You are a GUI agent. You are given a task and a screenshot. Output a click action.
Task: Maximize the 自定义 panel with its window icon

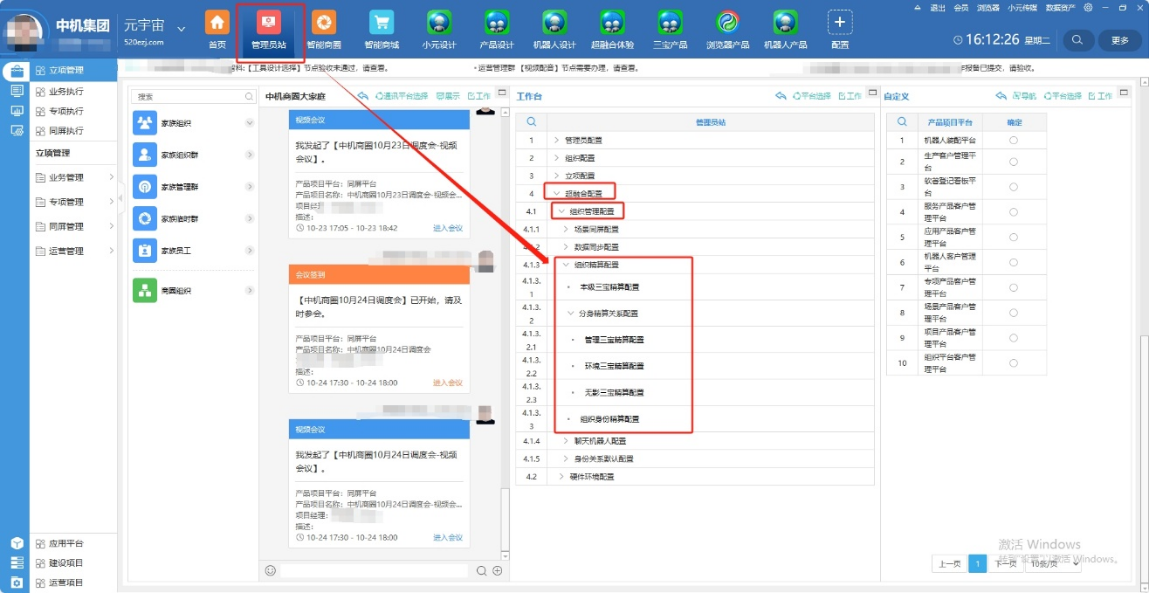1124,92
